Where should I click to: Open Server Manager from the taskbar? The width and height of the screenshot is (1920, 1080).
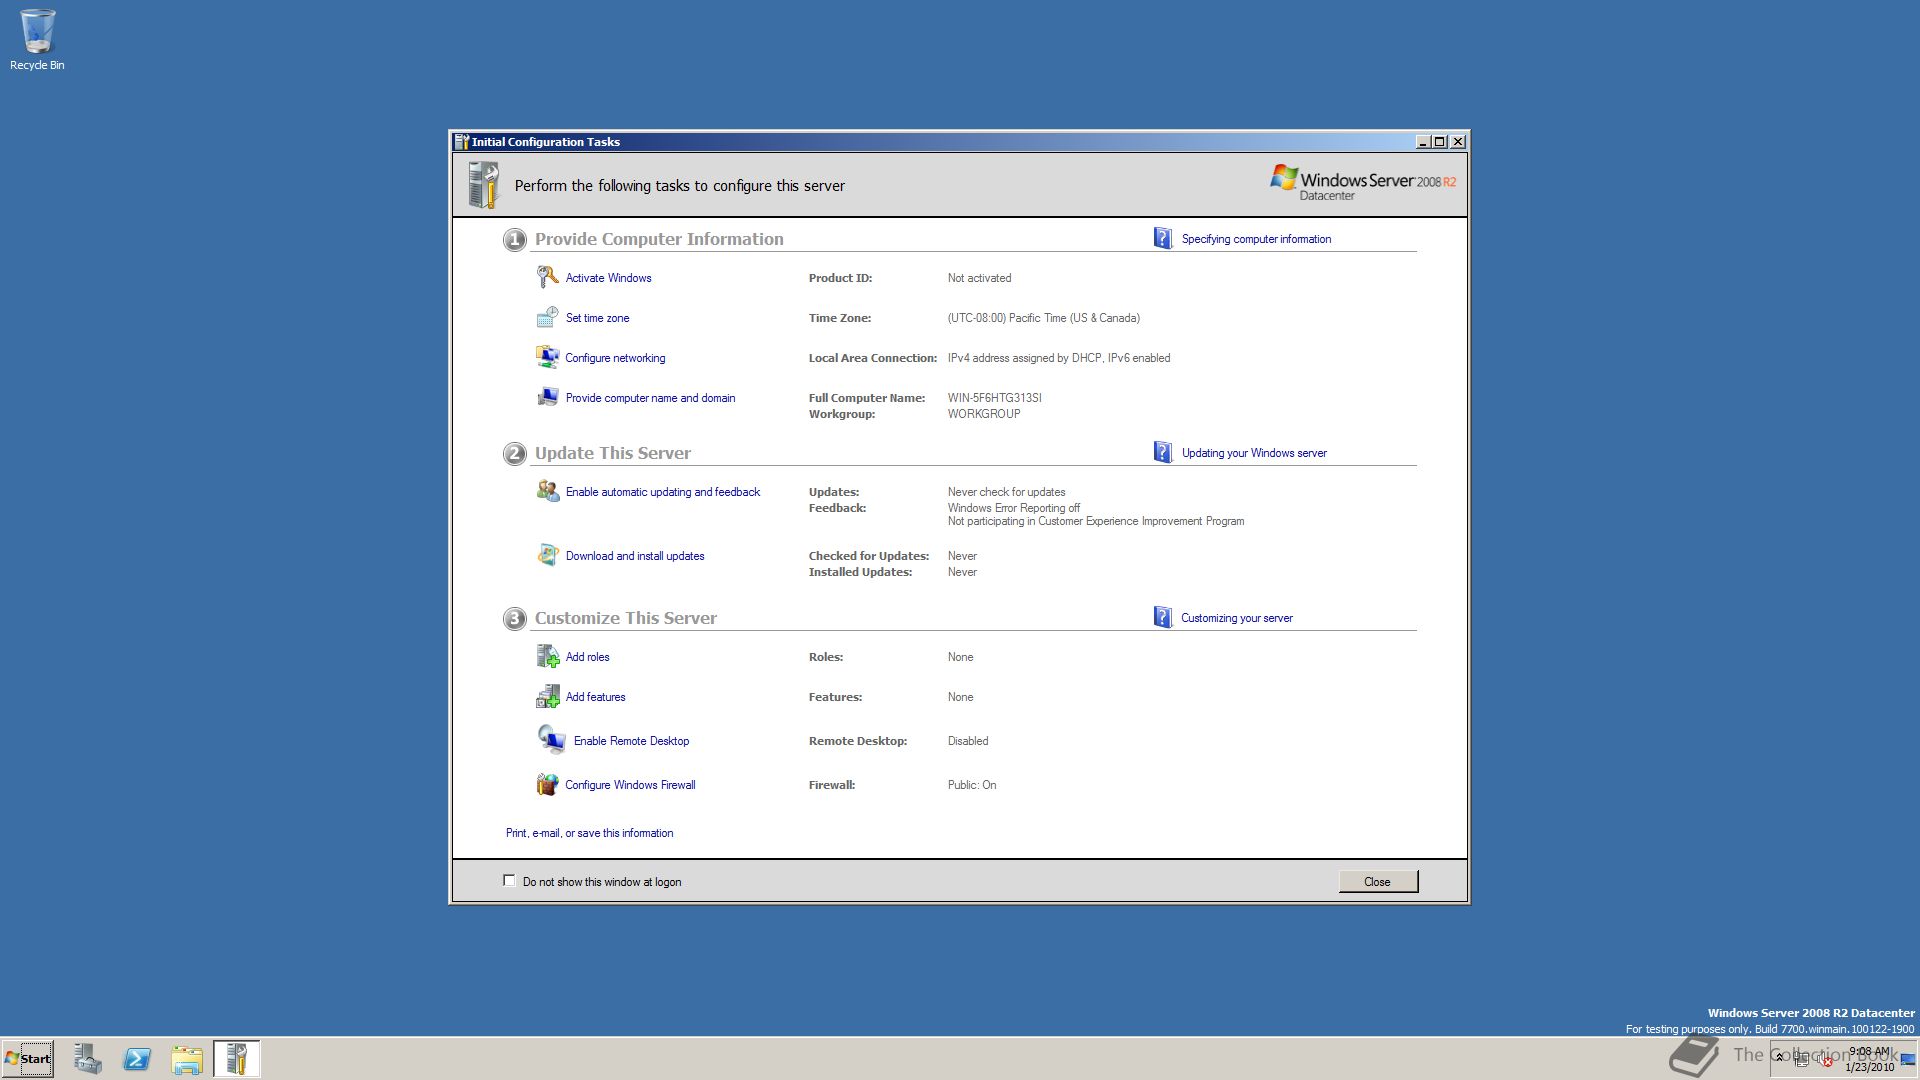coord(88,1059)
